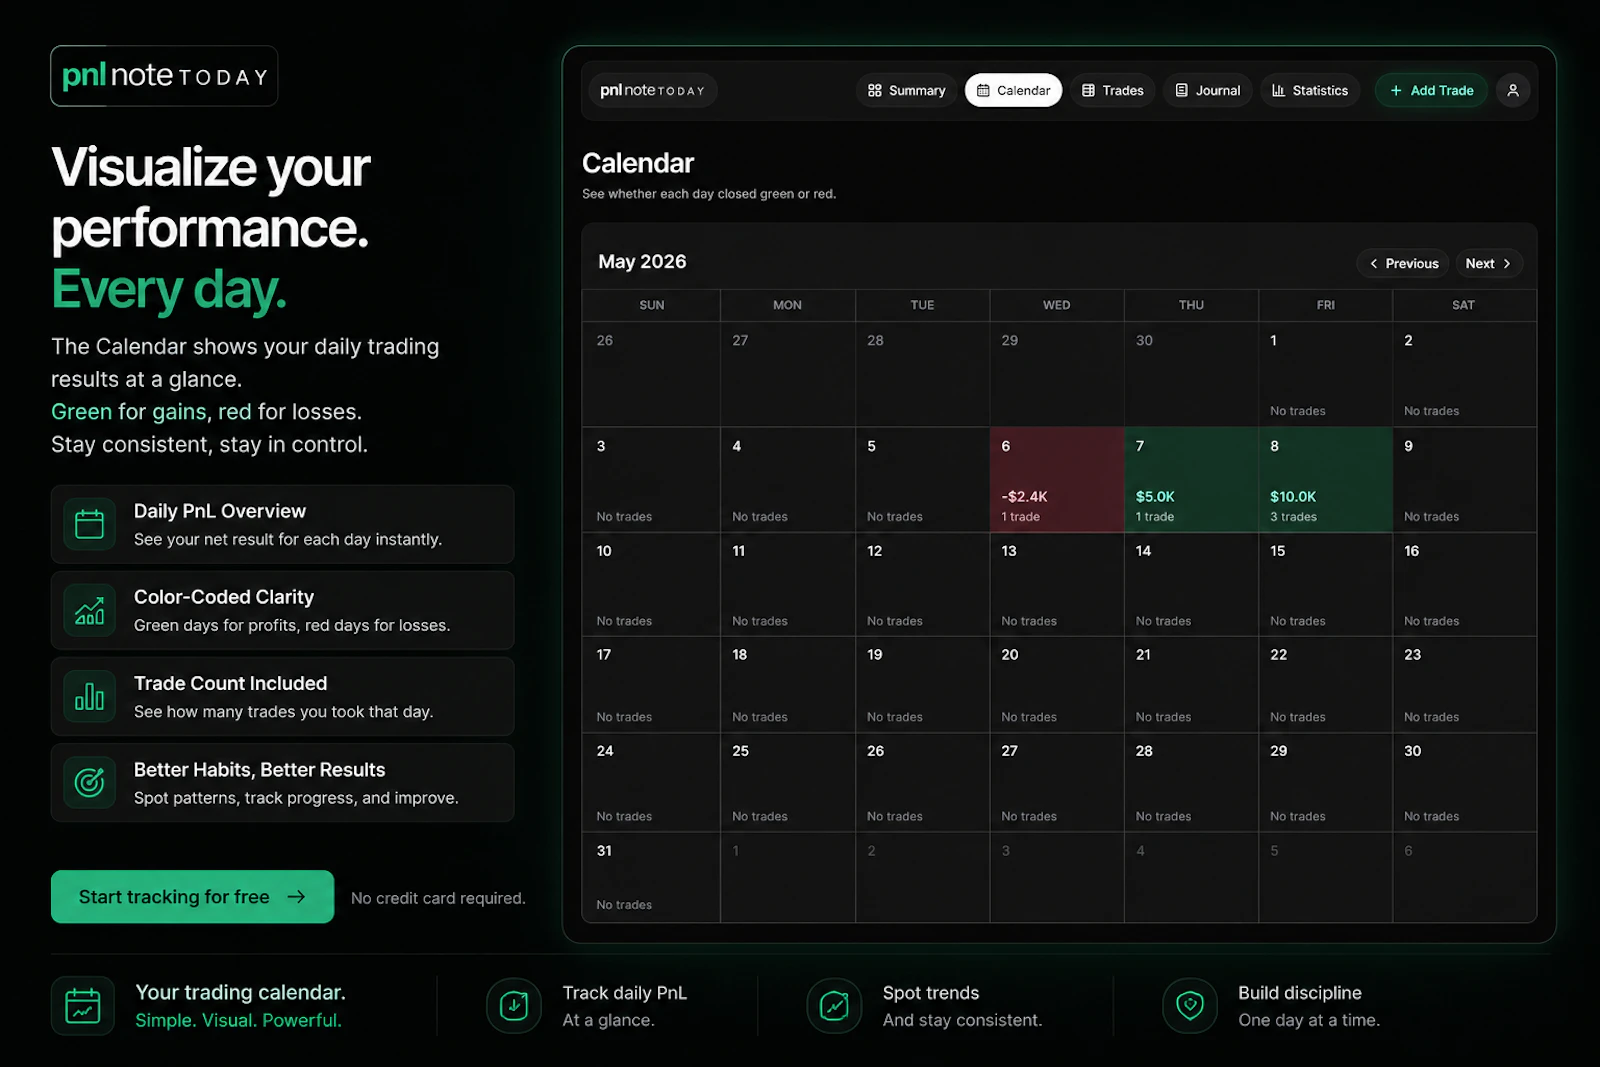Select calendar day 31
1600x1067 pixels.
click(651, 877)
